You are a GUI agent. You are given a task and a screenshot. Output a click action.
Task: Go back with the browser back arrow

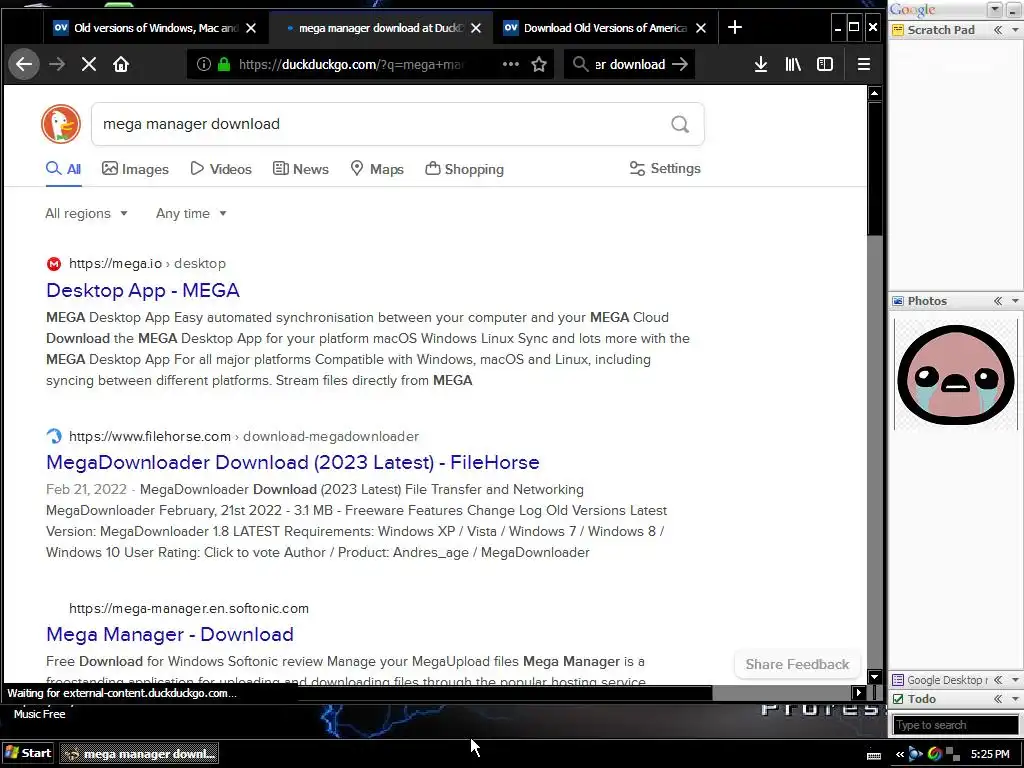[24, 64]
